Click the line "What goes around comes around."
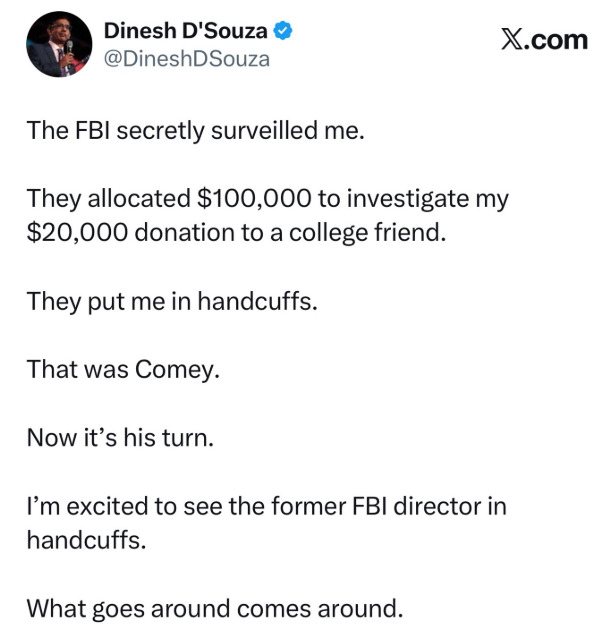Viewport: 608px width, 634px height. tap(214, 607)
